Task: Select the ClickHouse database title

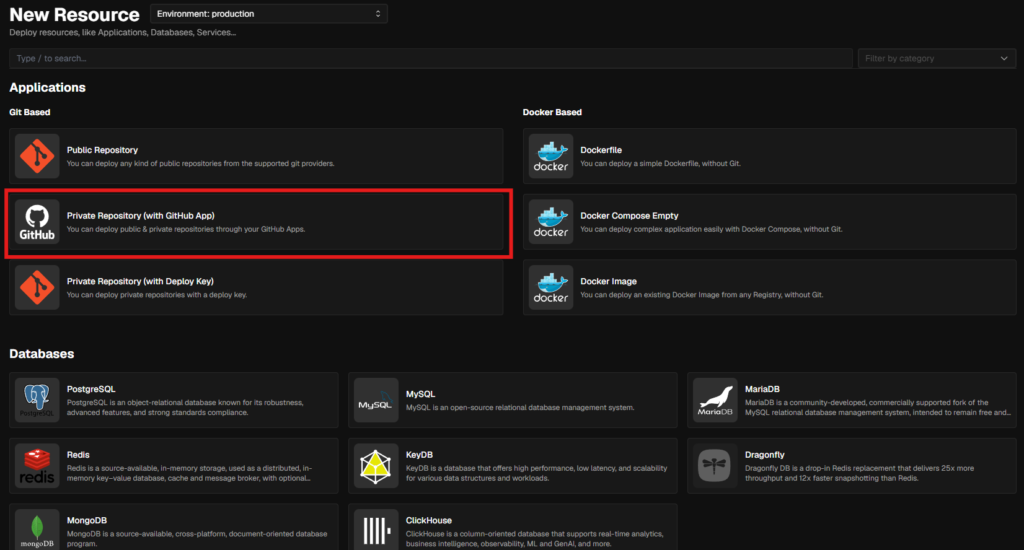Action: pyautogui.click(x=428, y=521)
